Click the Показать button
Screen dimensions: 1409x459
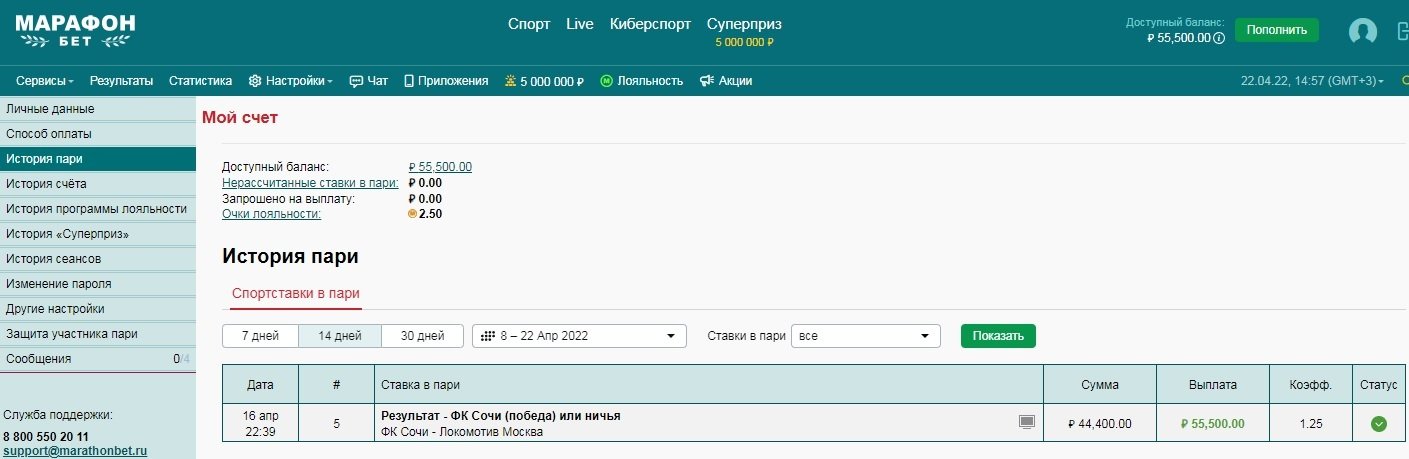pos(997,336)
